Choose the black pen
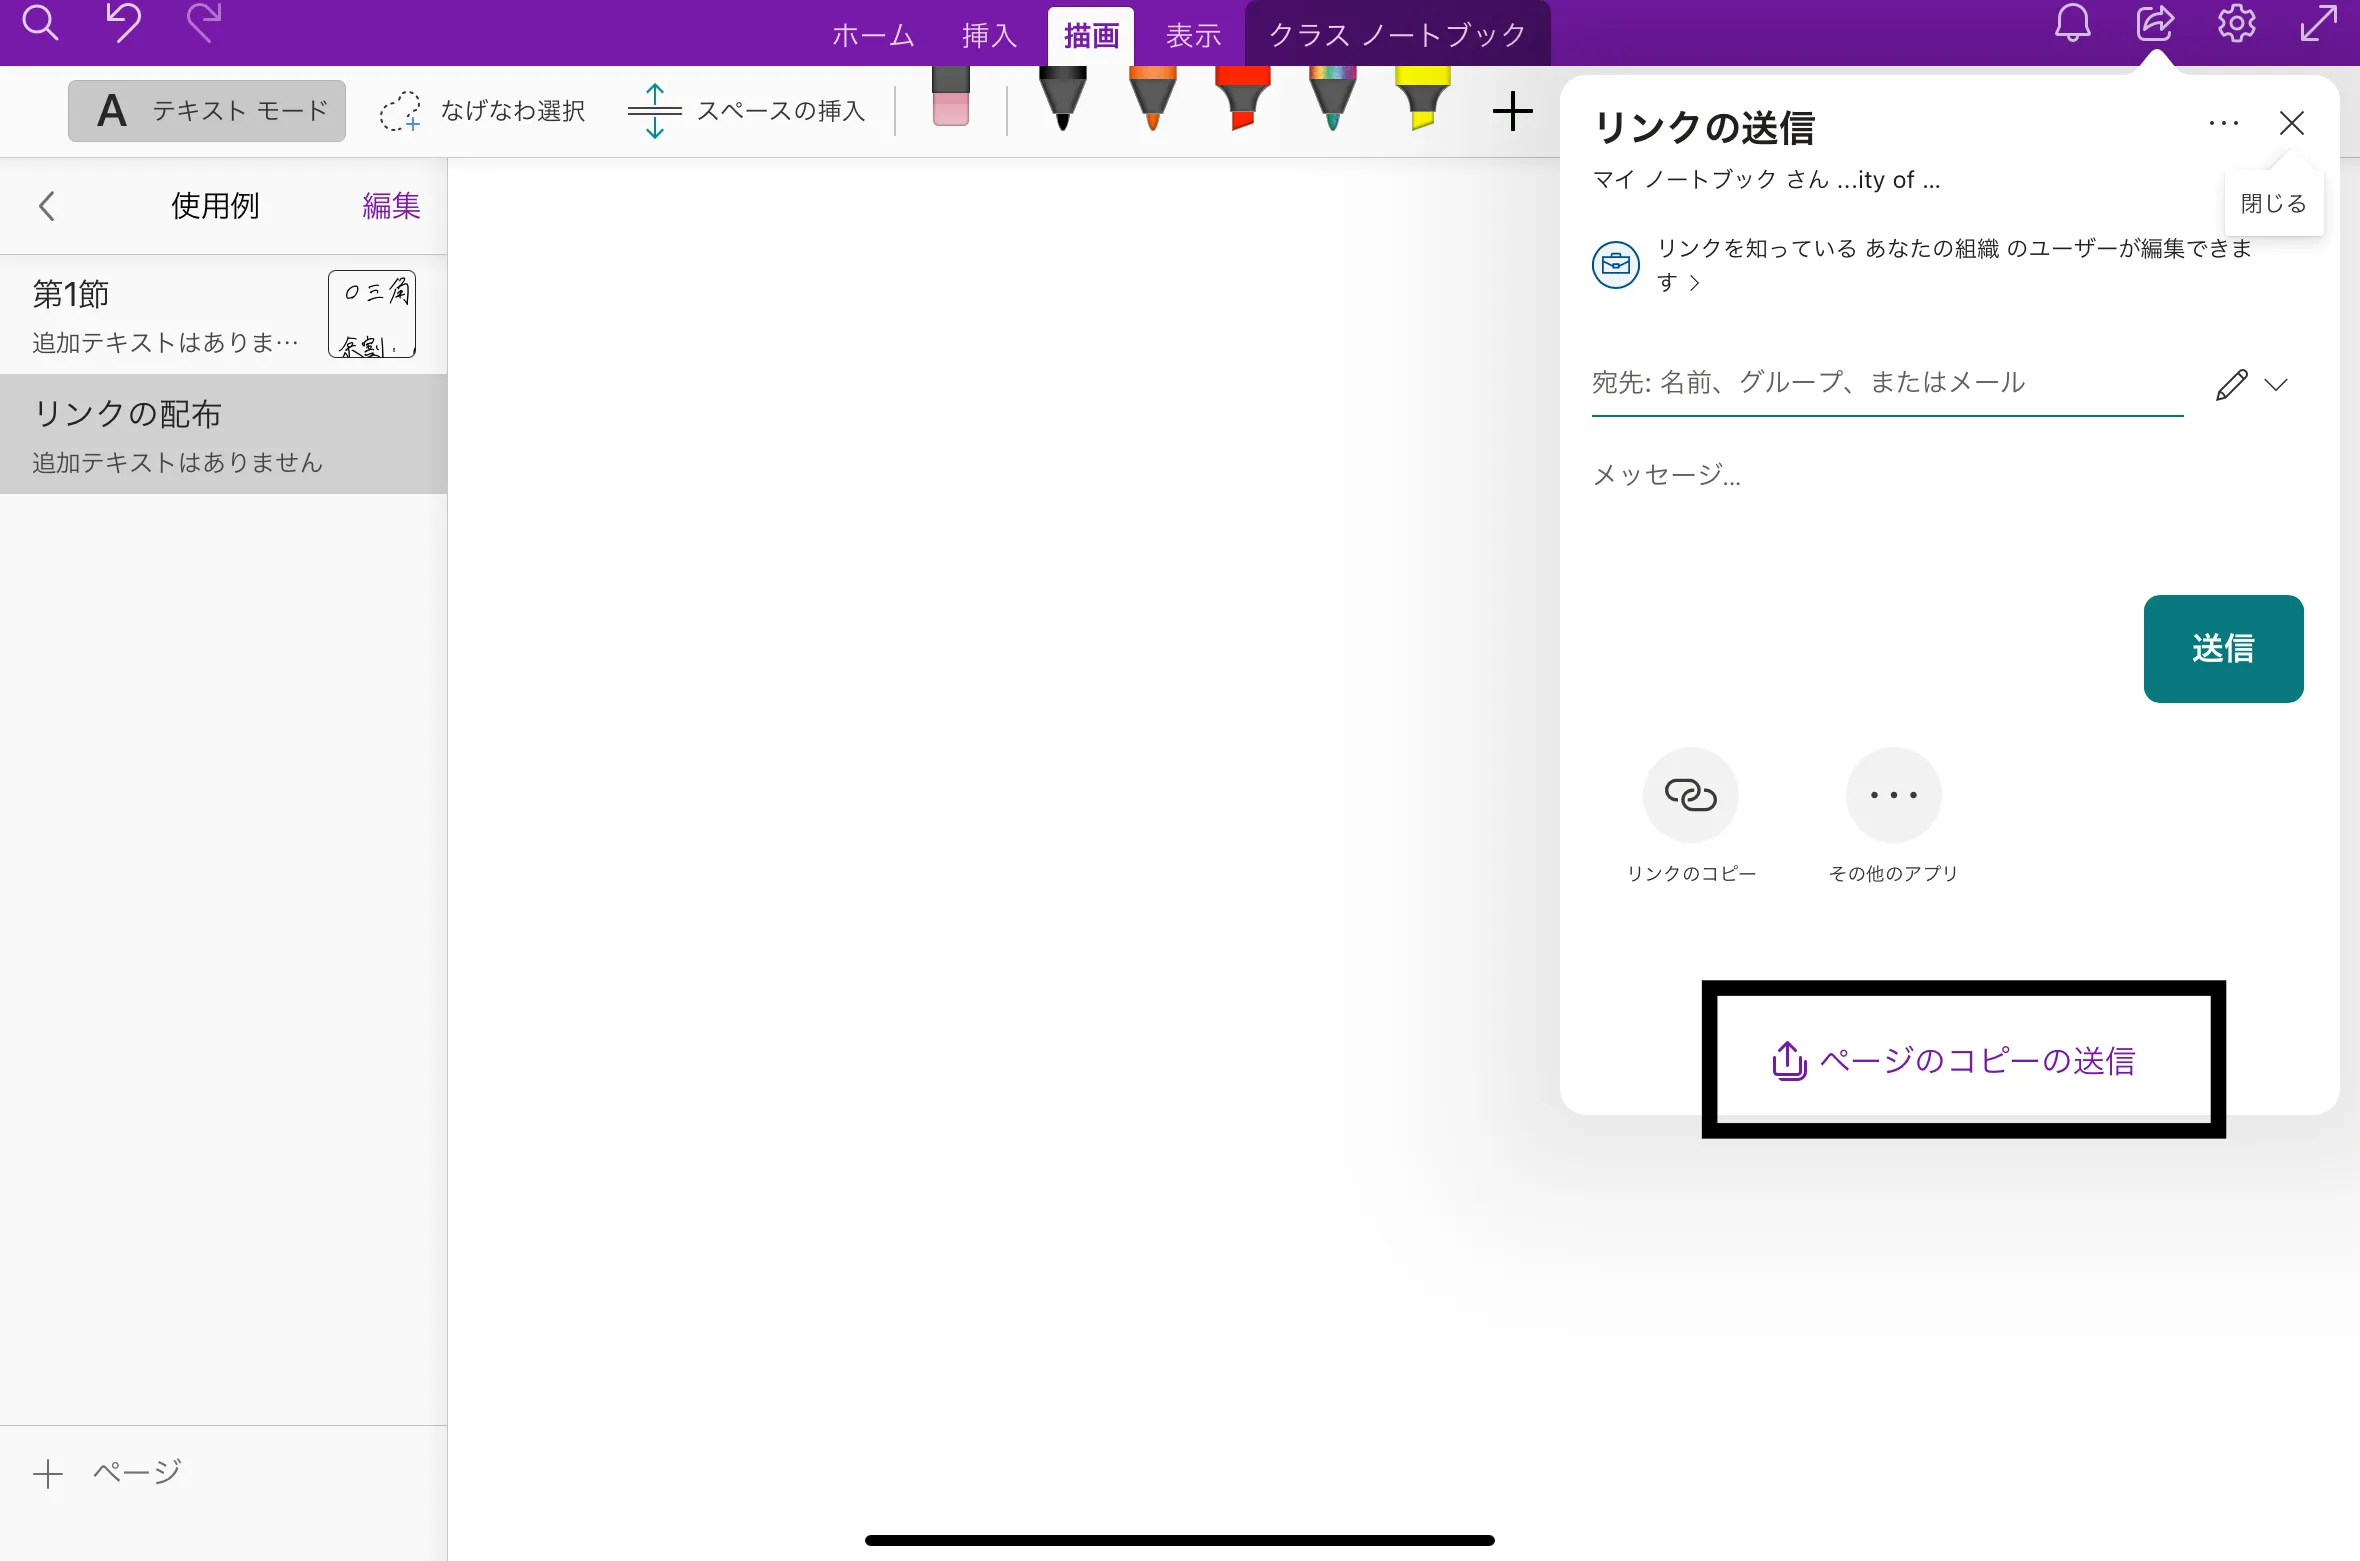Viewport: 2360px width, 1561px height. point(1062,97)
